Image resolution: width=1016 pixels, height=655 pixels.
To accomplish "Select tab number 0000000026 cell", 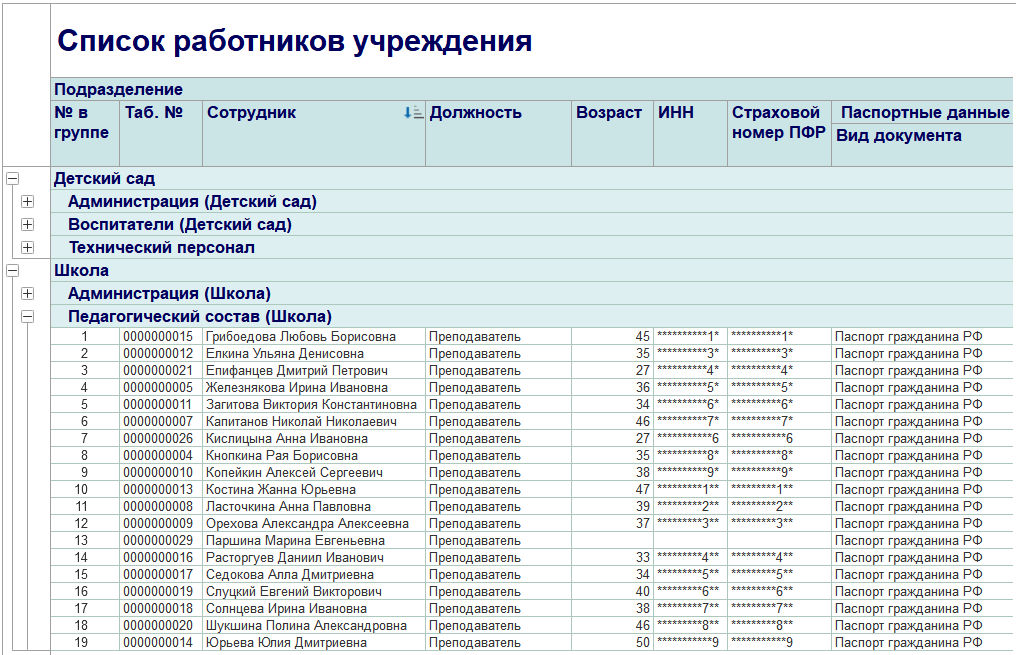I will [158, 439].
